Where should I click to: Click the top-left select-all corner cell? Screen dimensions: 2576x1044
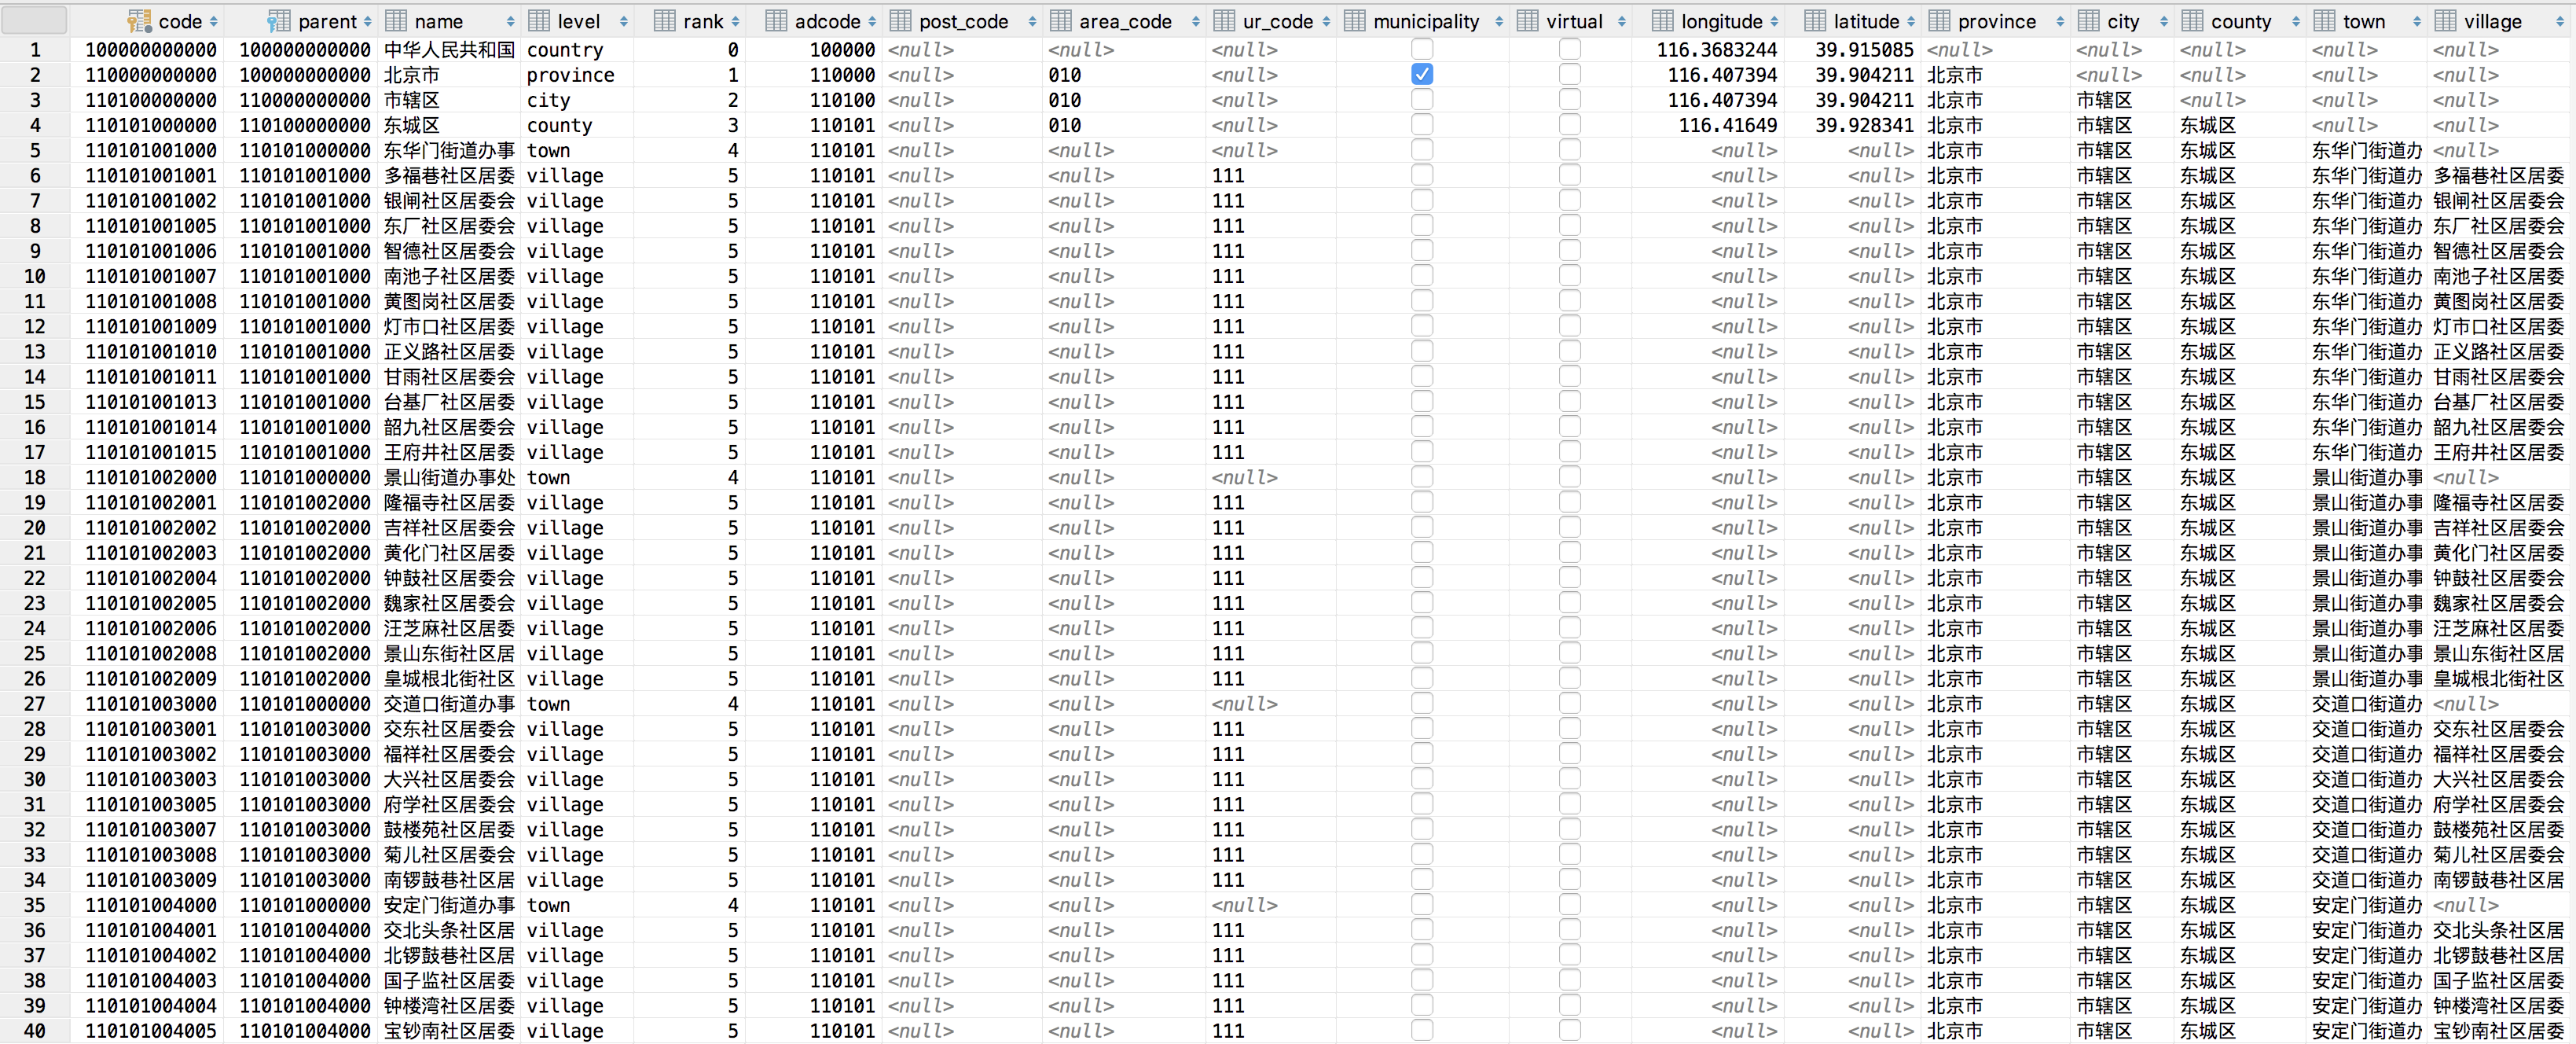35,21
